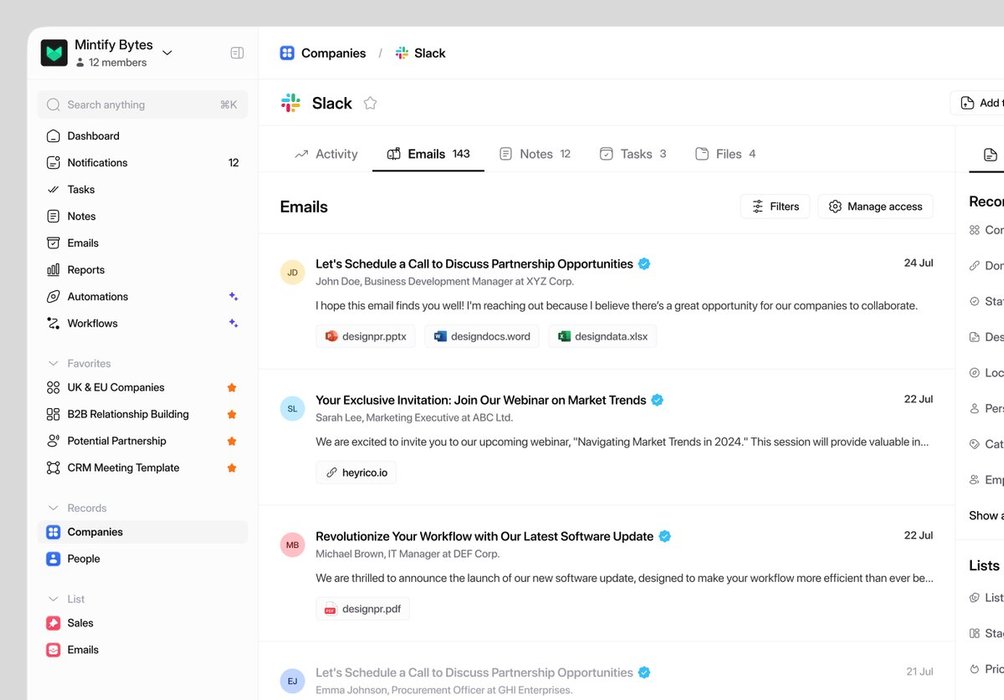Click the document icon tab in right panel
The width and height of the screenshot is (1004, 700).
(990, 154)
